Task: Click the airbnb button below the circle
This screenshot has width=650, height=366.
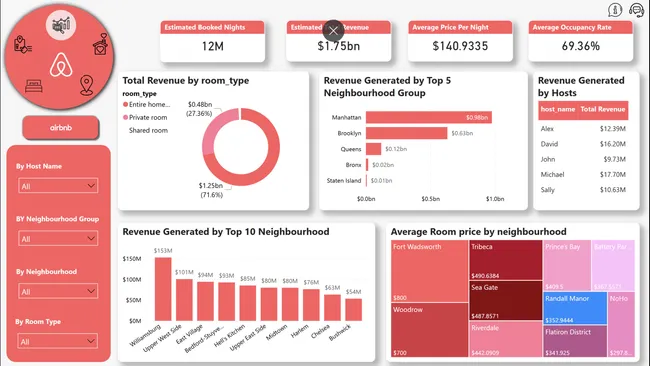Action: [61, 128]
